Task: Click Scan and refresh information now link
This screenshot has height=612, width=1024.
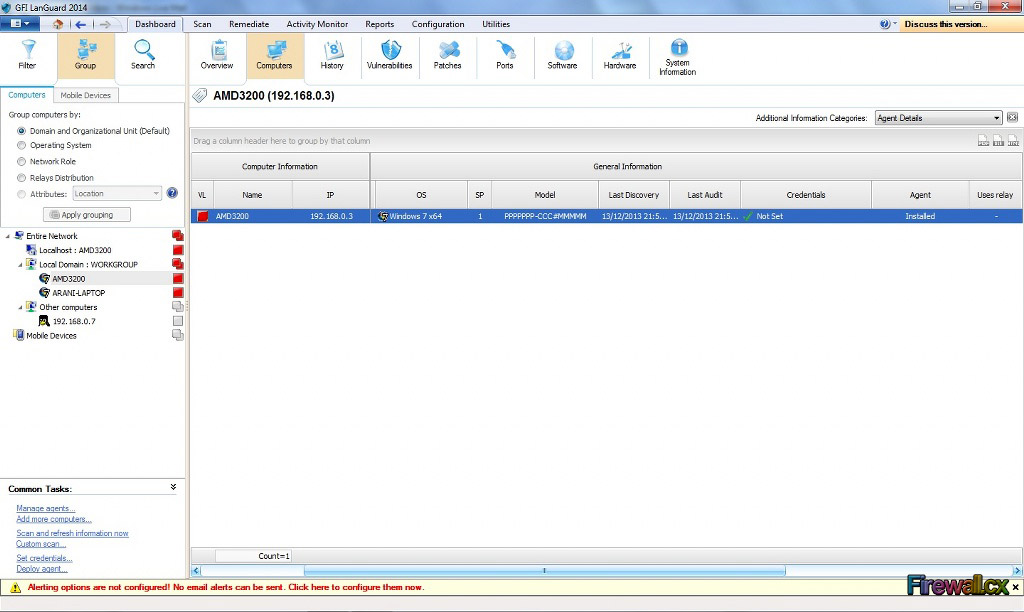Action: [x=72, y=534]
